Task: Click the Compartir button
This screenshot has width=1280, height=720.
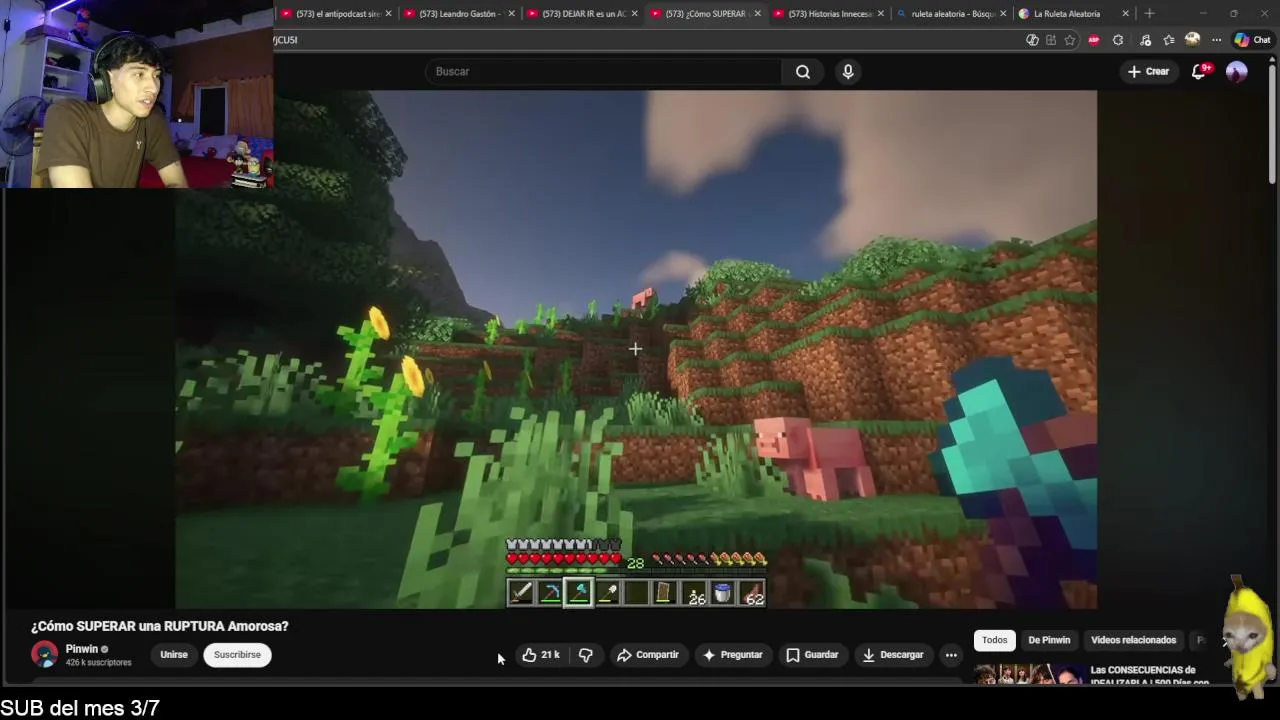Action: point(648,655)
